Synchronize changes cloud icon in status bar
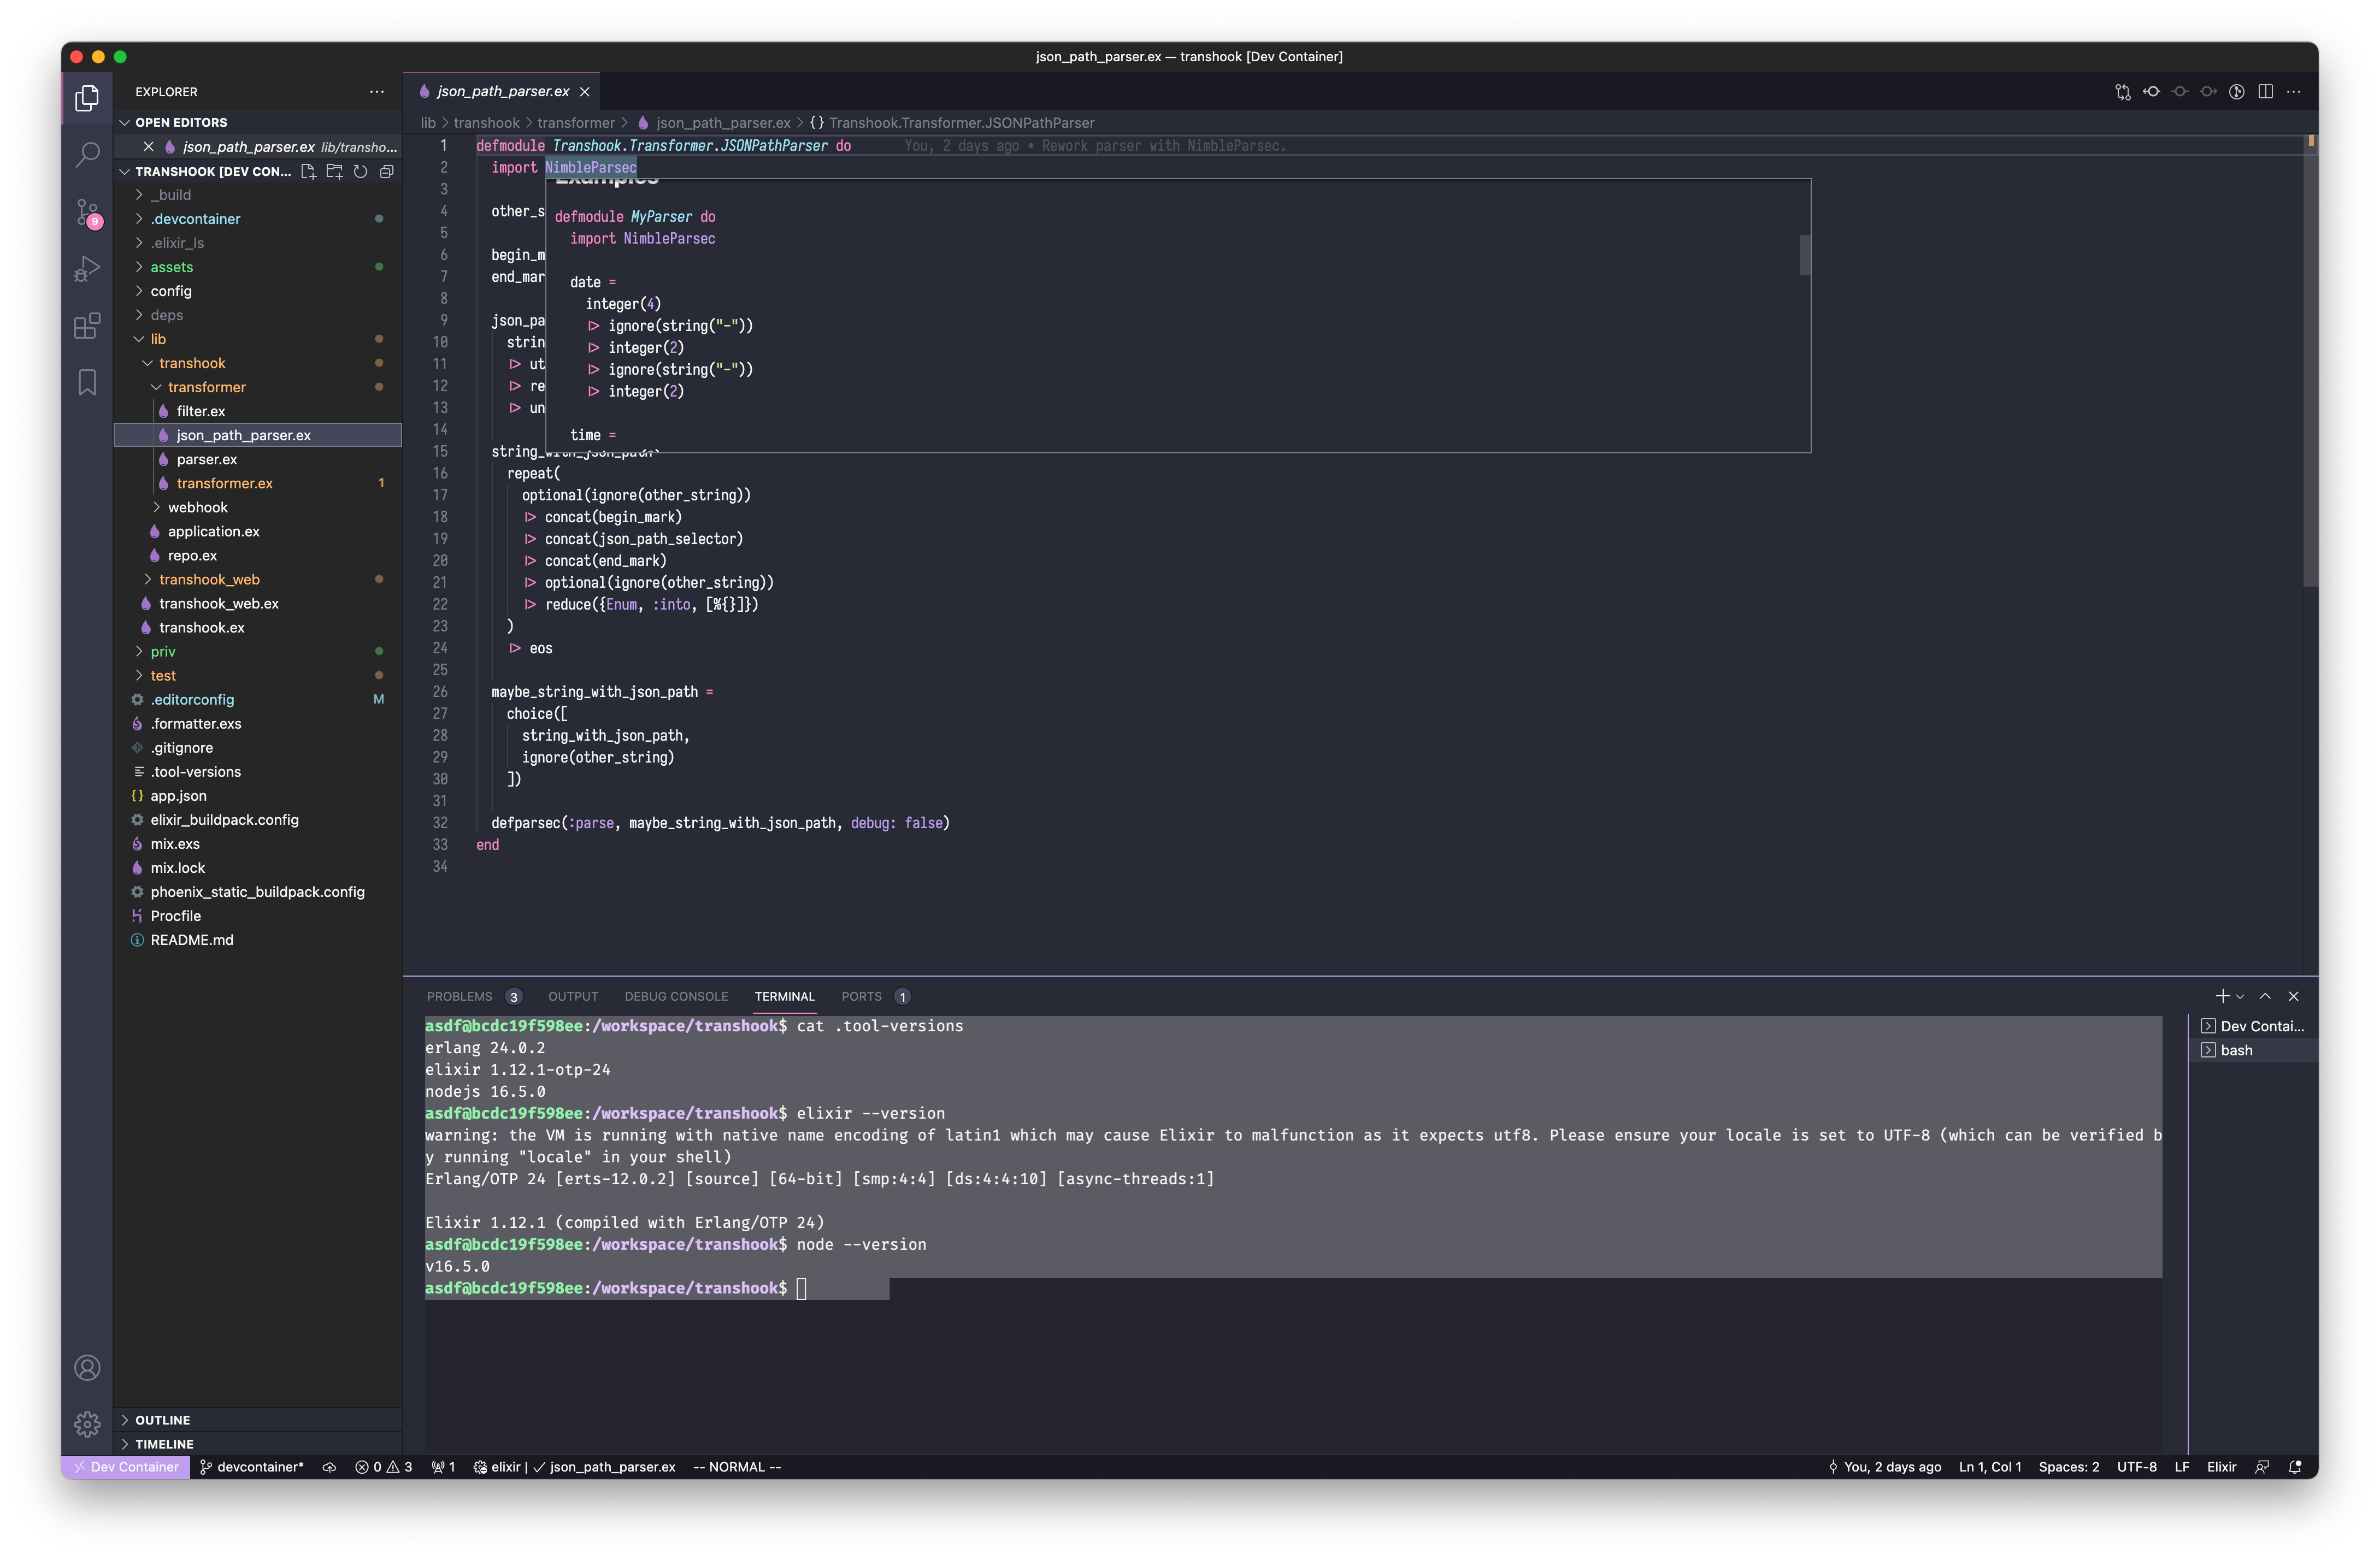This screenshot has width=2380, height=1560. [329, 1466]
